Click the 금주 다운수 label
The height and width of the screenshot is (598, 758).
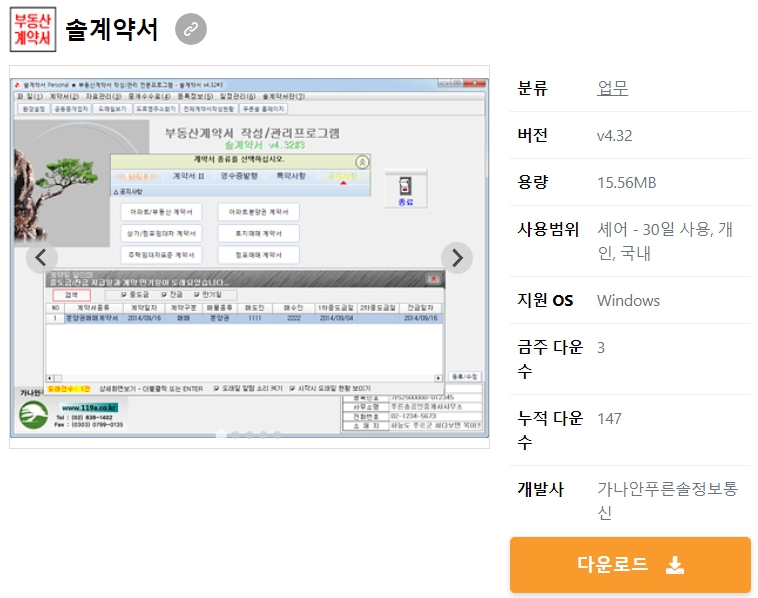click(550, 359)
